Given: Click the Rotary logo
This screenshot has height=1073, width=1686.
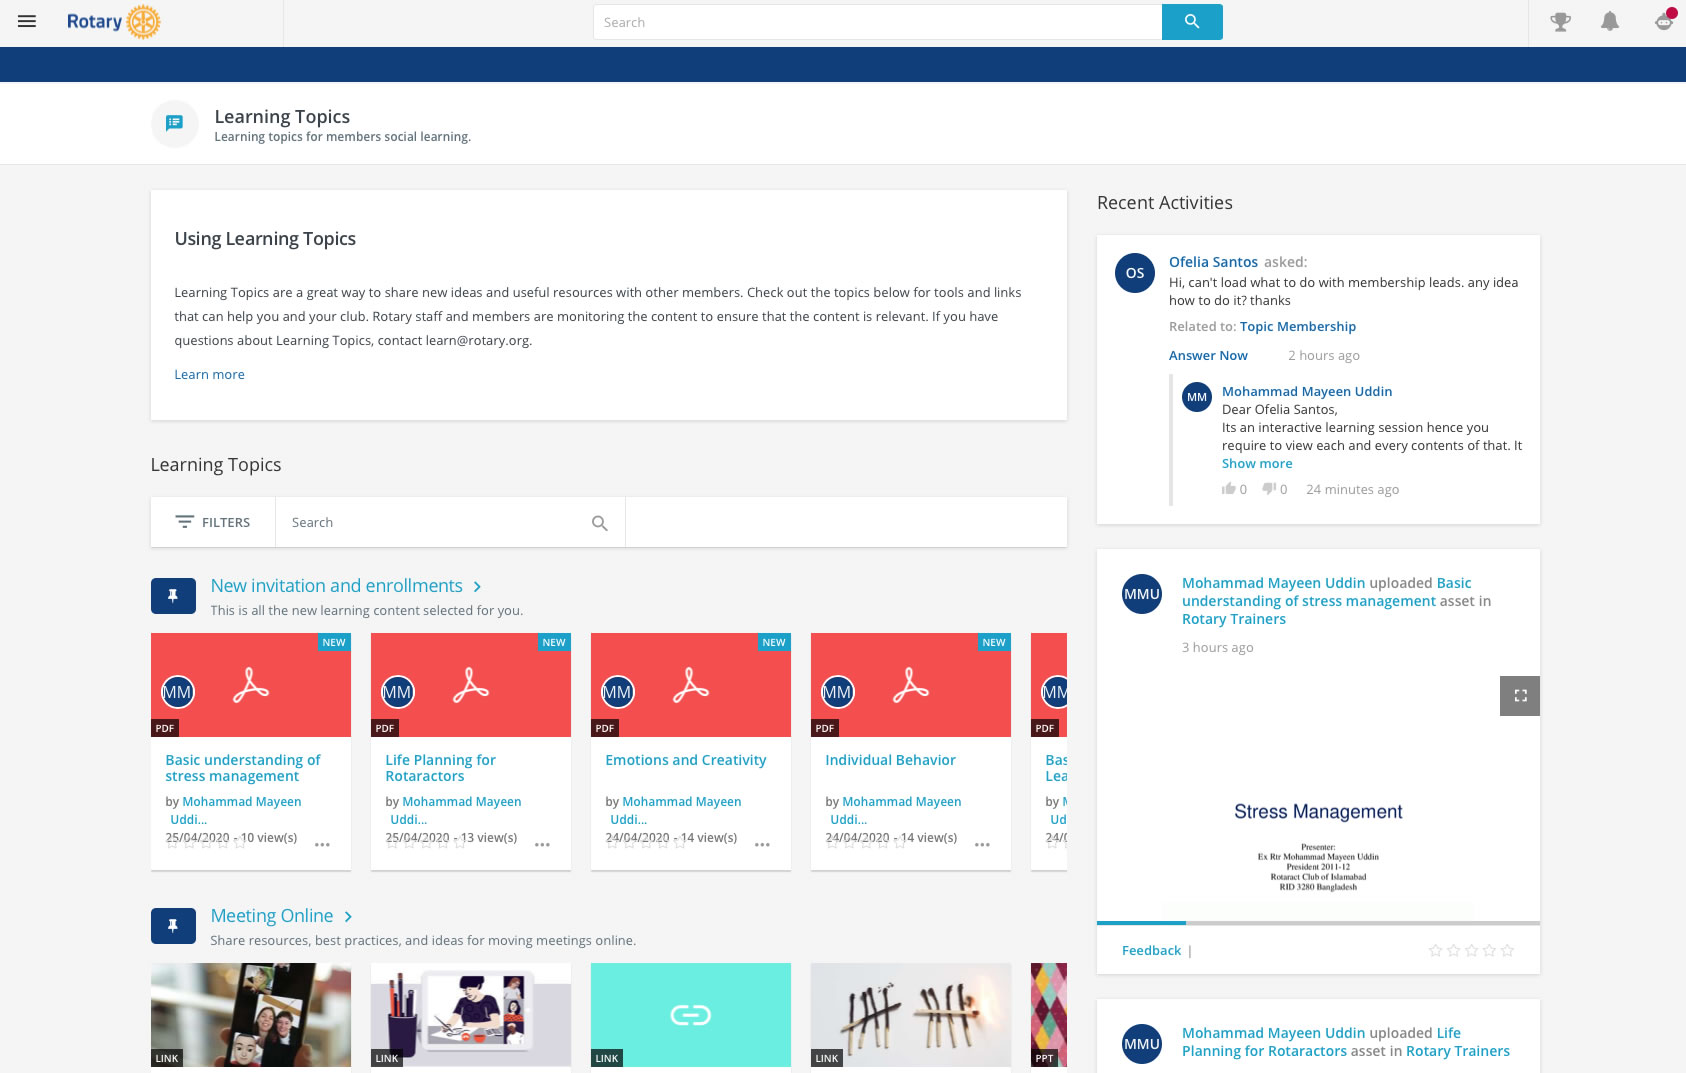Looking at the screenshot, I should pyautogui.click(x=113, y=21).
